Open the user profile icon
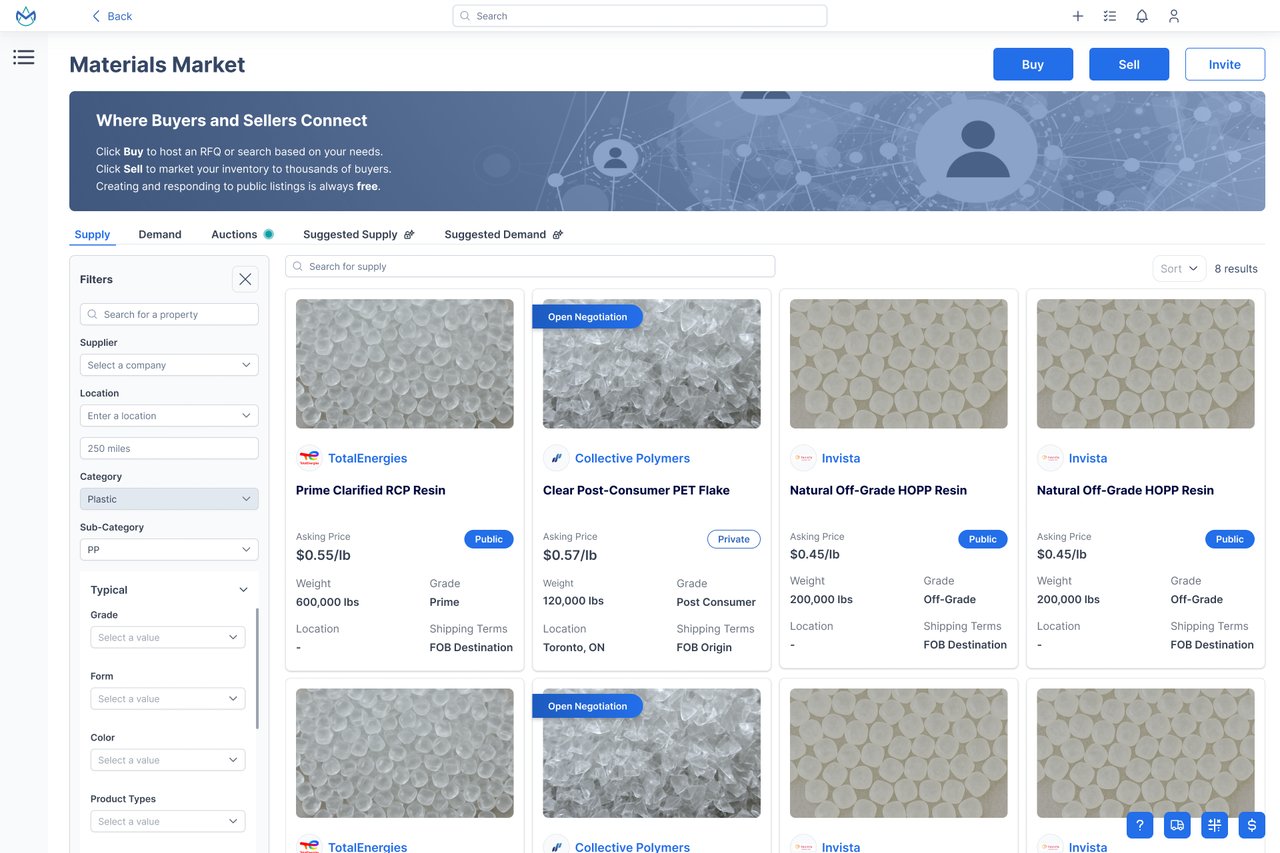The height and width of the screenshot is (853, 1280). pos(1173,16)
